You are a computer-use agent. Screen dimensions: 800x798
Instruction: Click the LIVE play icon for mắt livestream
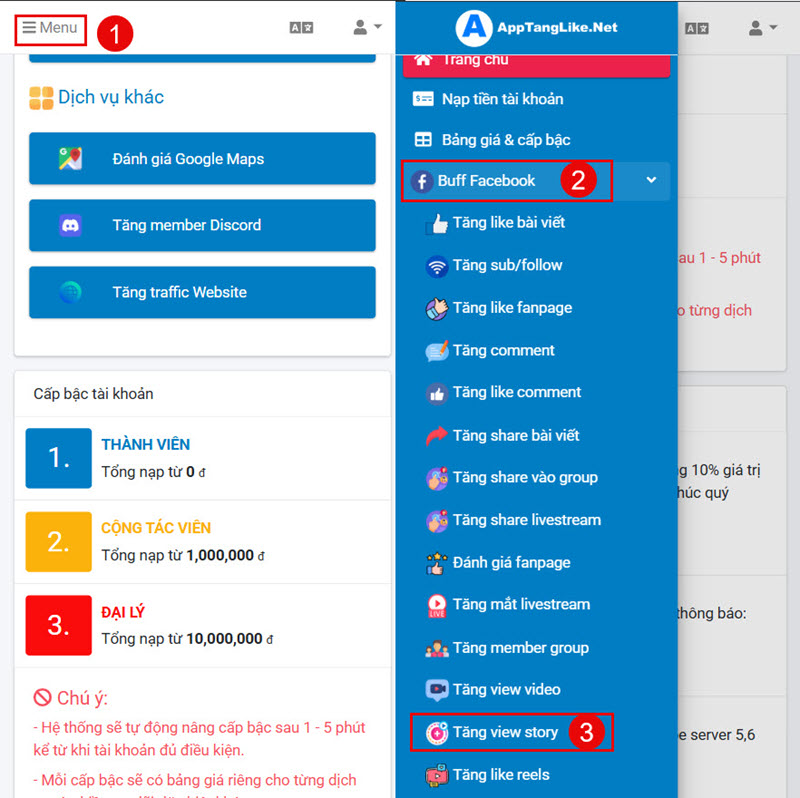point(437,606)
